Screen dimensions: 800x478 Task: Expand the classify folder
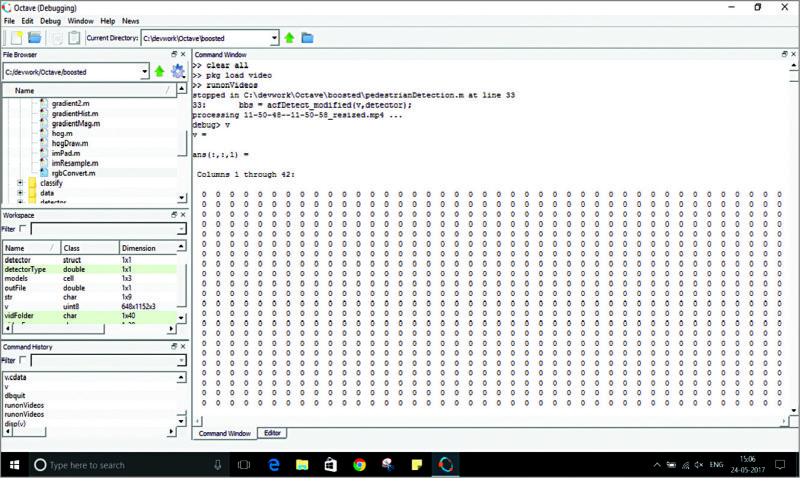tap(20, 183)
